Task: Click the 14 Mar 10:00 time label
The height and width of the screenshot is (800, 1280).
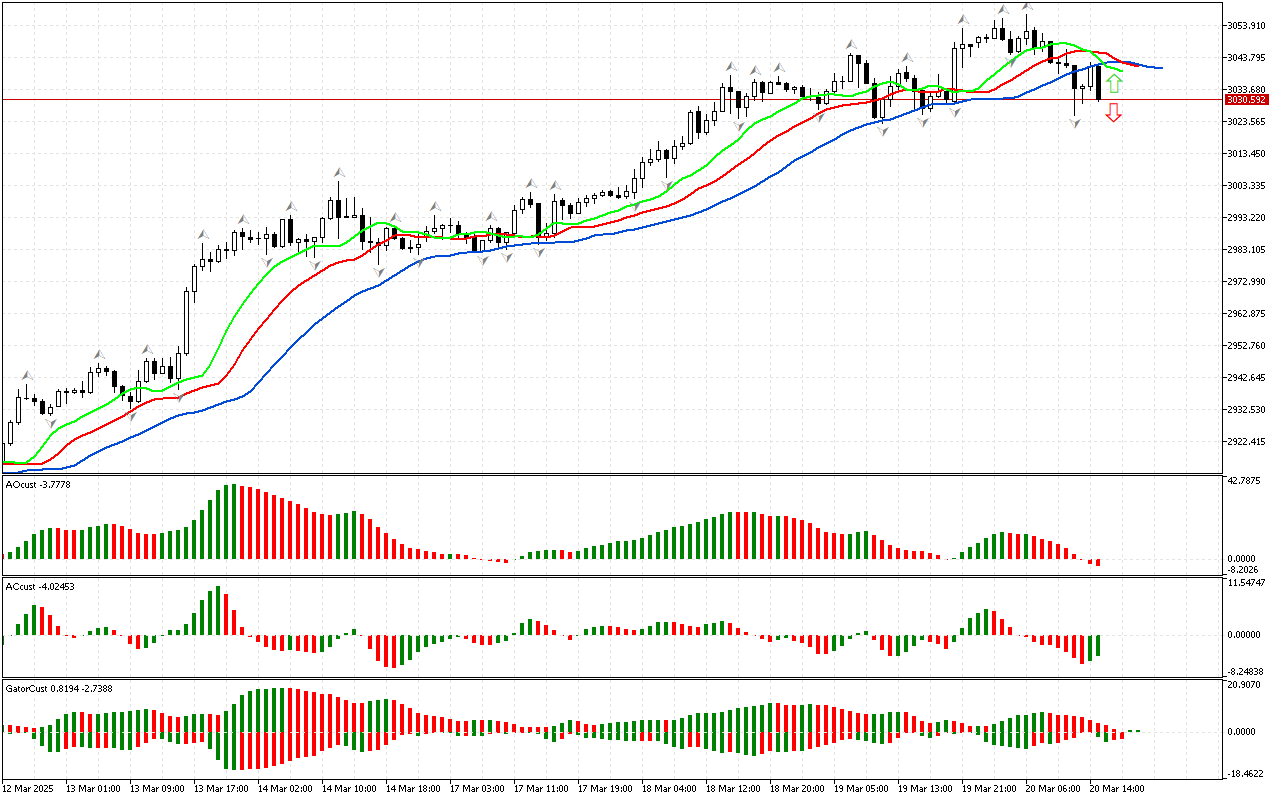Action: pos(351,788)
